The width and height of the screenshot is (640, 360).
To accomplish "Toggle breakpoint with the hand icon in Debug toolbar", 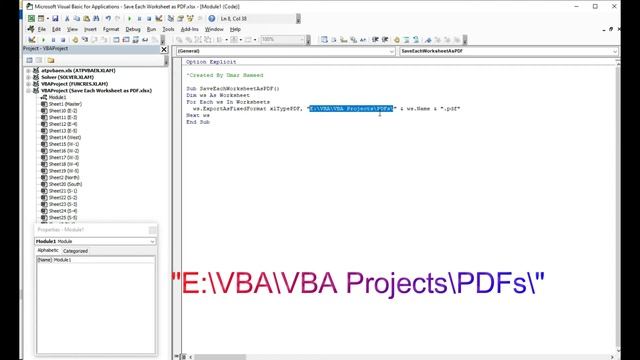I will point(75,40).
